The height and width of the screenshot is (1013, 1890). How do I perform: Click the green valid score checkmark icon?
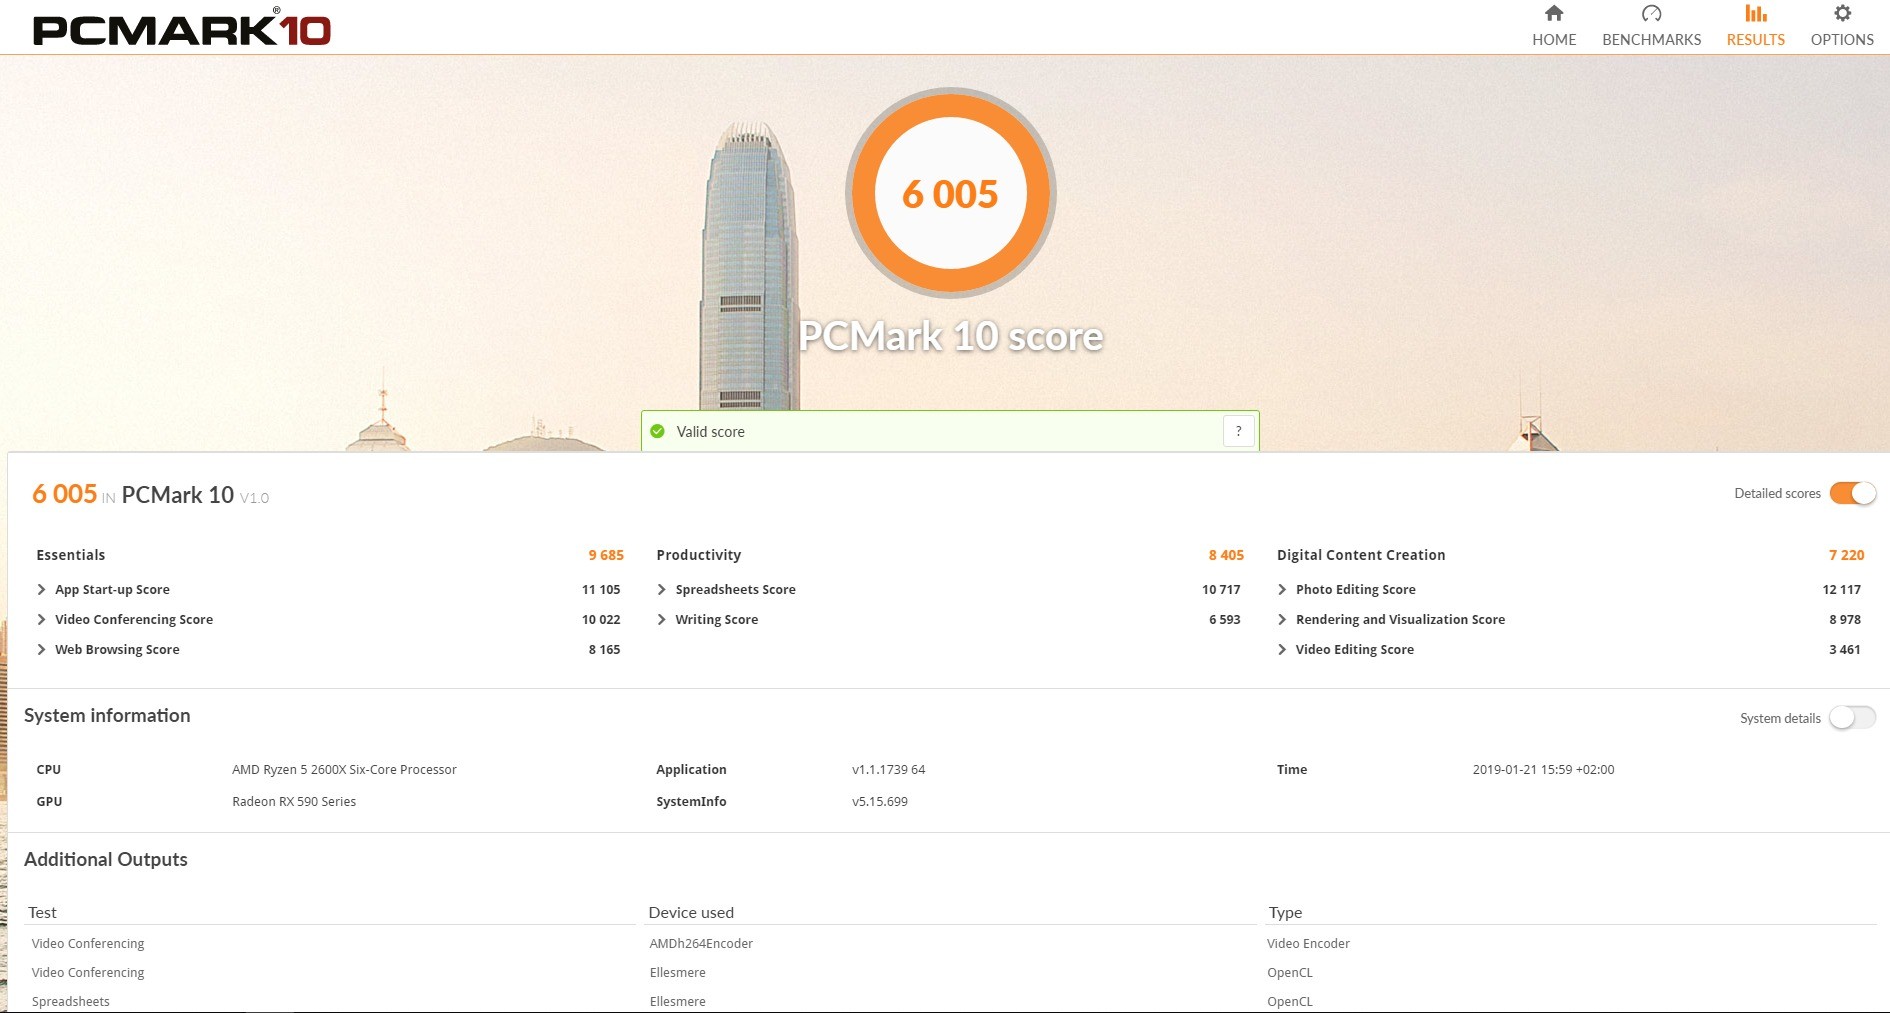pos(657,432)
